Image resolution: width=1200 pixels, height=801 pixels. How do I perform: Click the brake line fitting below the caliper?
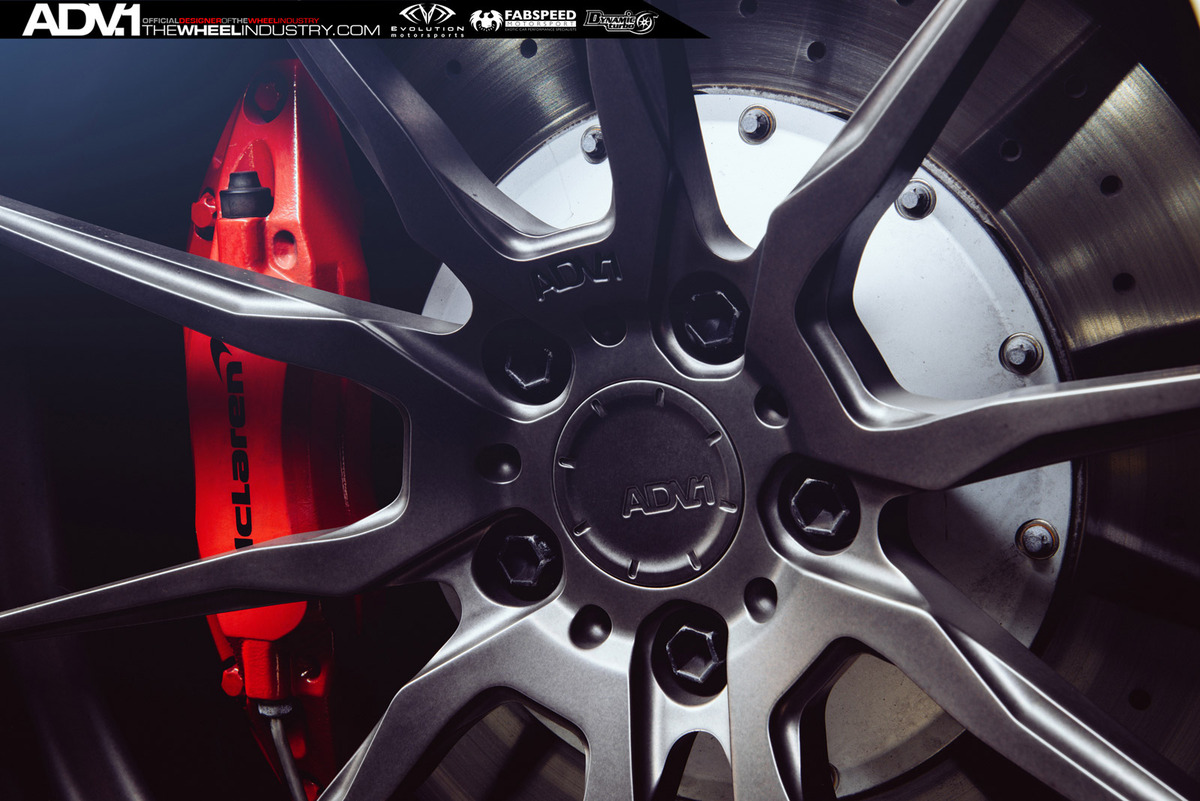pyautogui.click(x=268, y=708)
